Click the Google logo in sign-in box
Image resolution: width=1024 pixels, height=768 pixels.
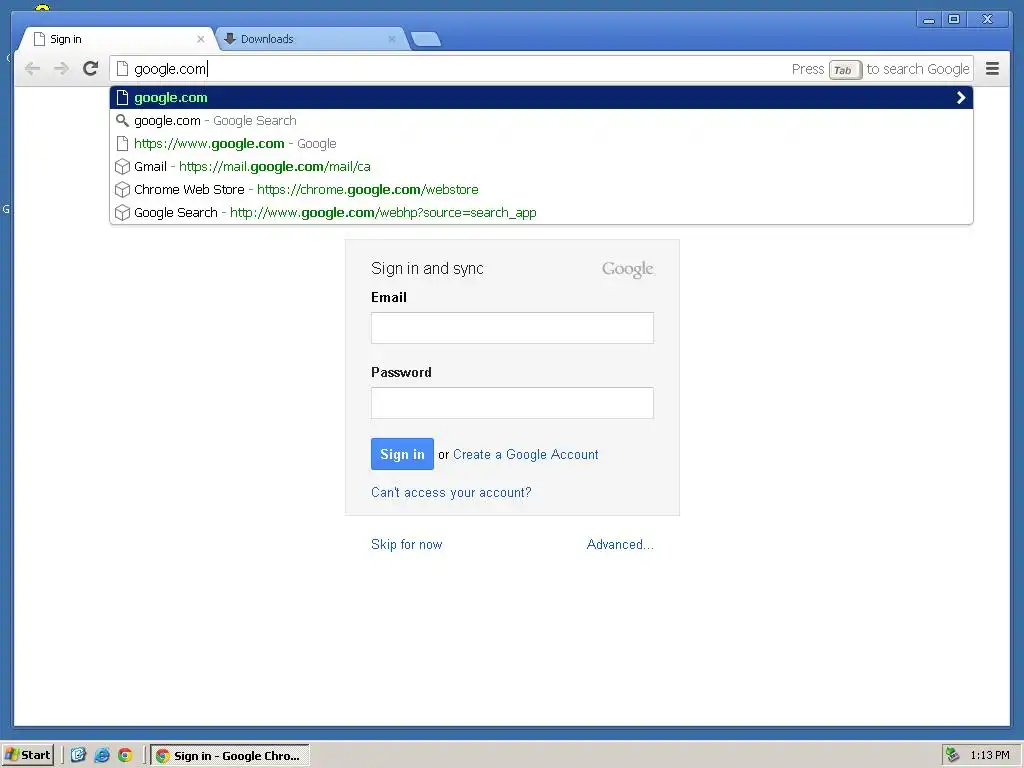pyautogui.click(x=628, y=269)
